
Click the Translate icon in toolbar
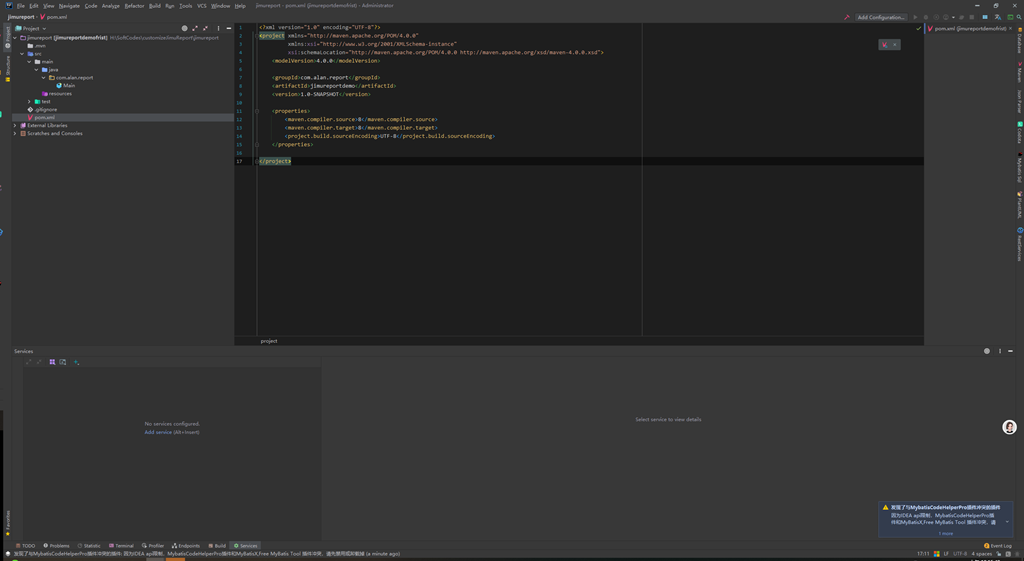click(x=997, y=17)
